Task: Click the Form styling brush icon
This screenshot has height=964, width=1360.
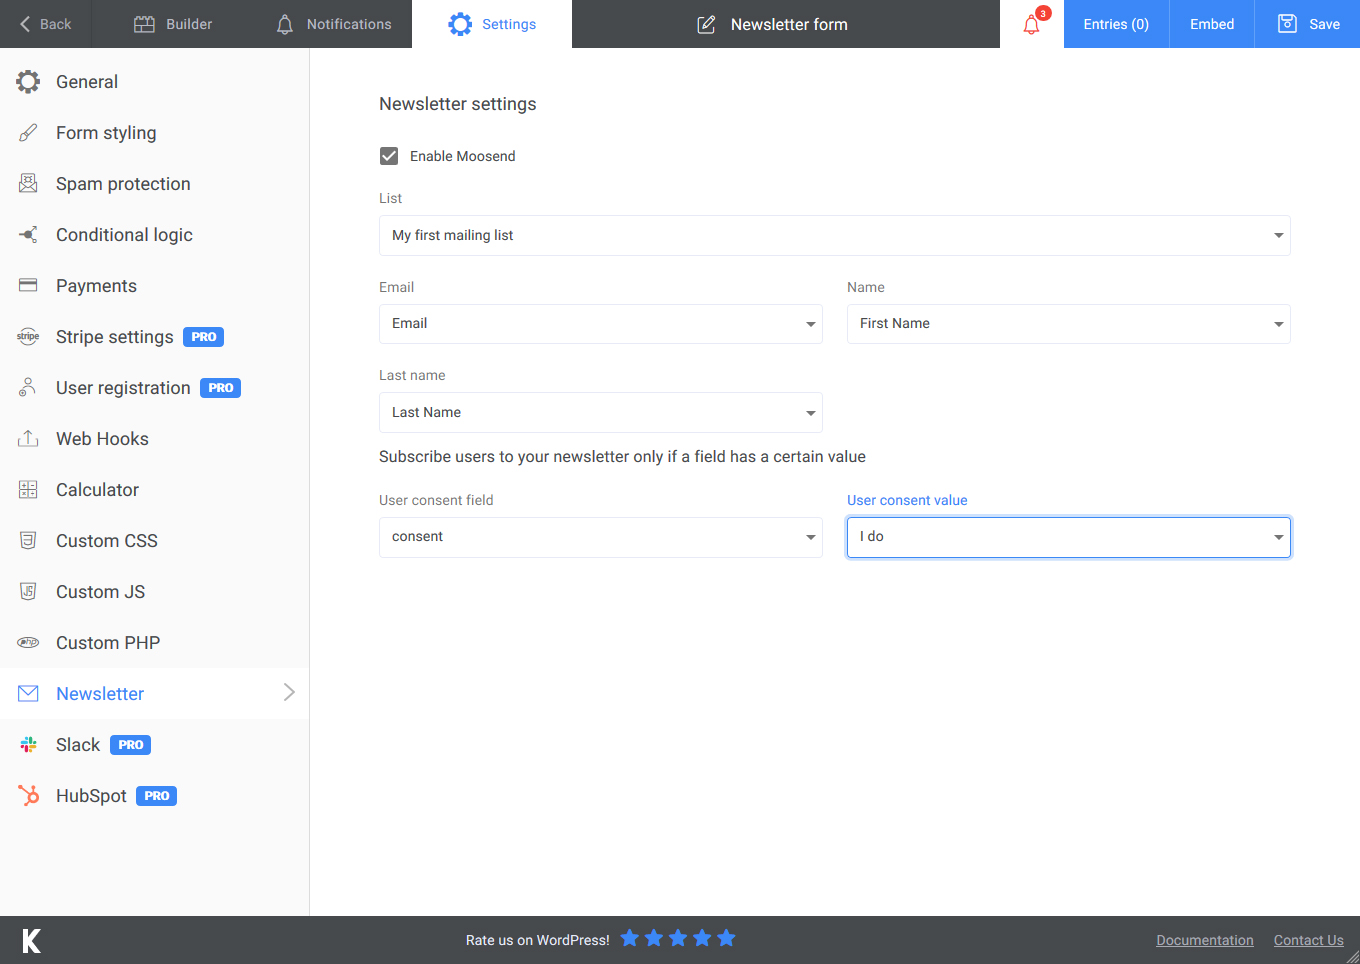Action: [28, 133]
